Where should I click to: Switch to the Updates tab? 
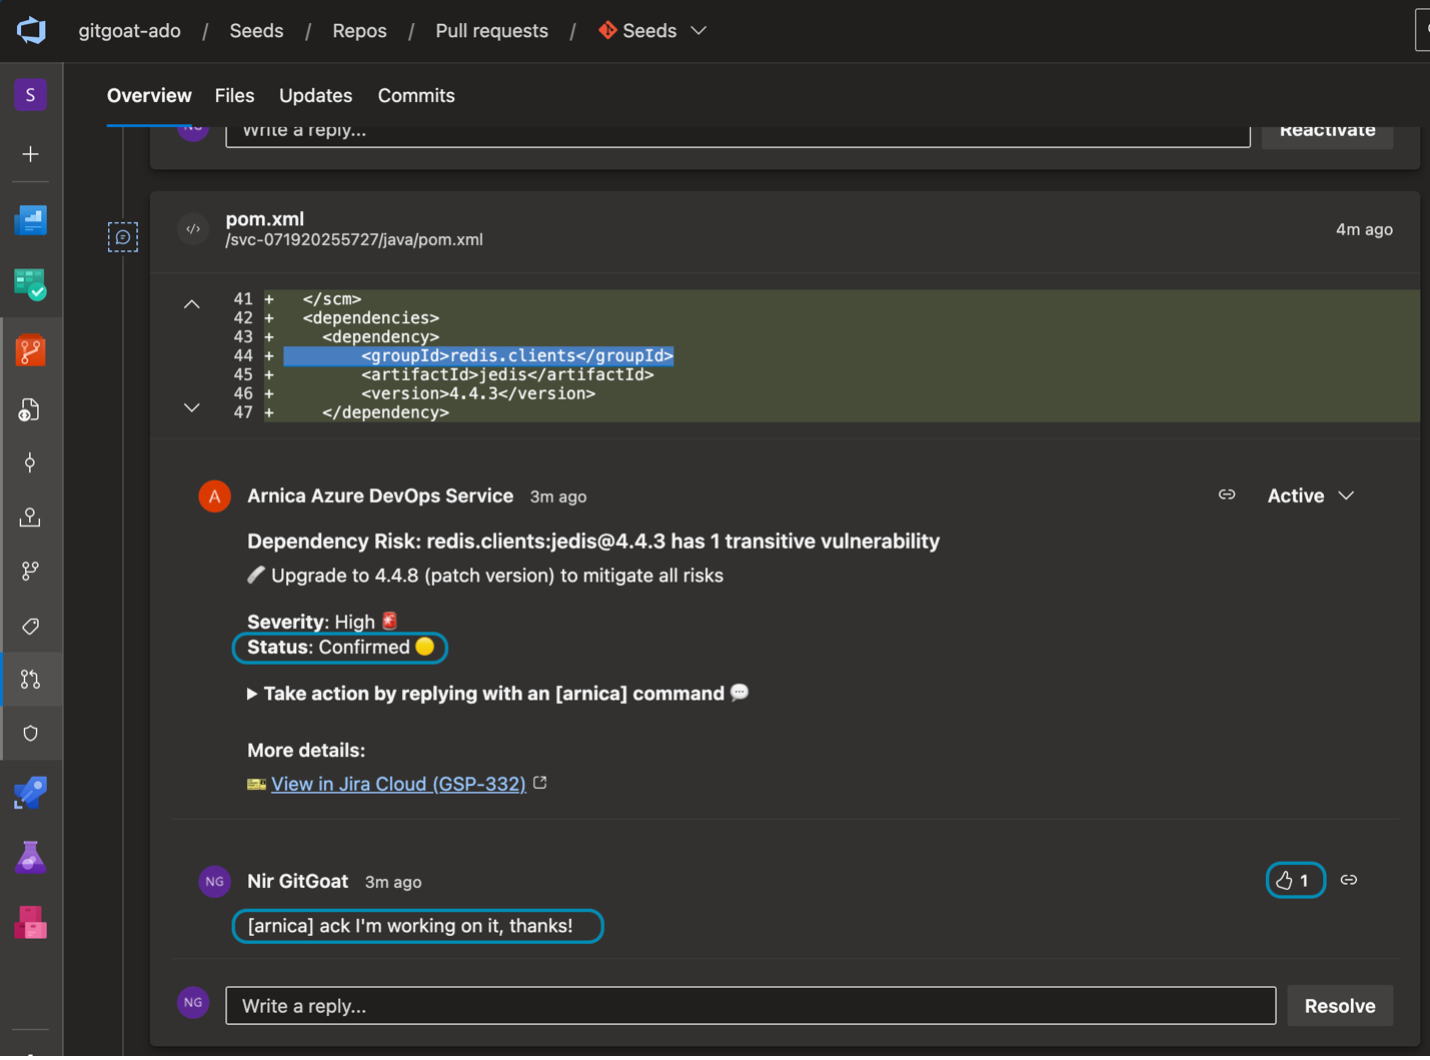click(x=316, y=96)
